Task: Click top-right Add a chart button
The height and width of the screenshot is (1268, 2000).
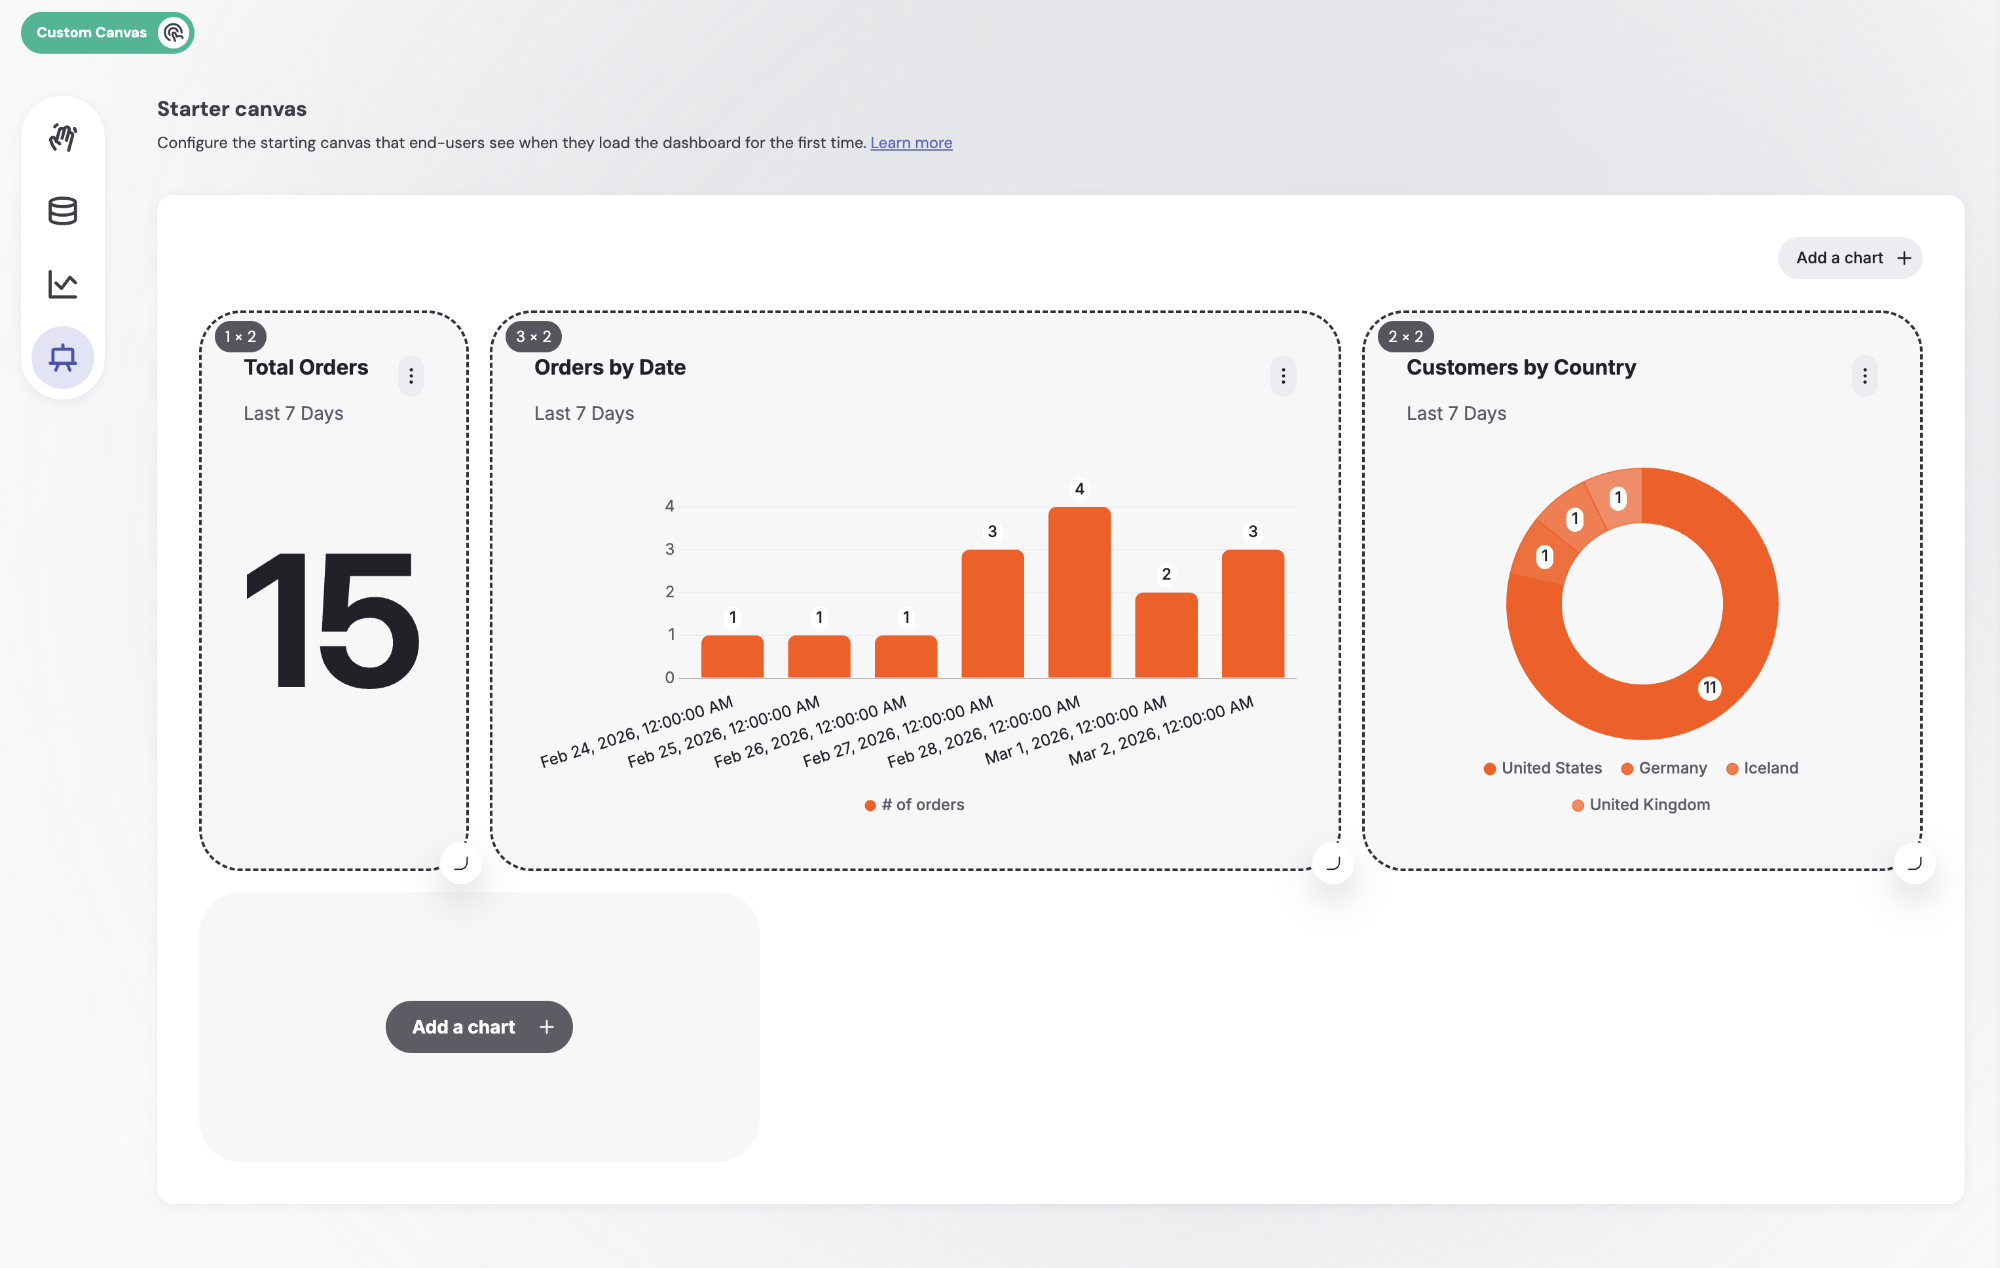Action: pos(1850,258)
